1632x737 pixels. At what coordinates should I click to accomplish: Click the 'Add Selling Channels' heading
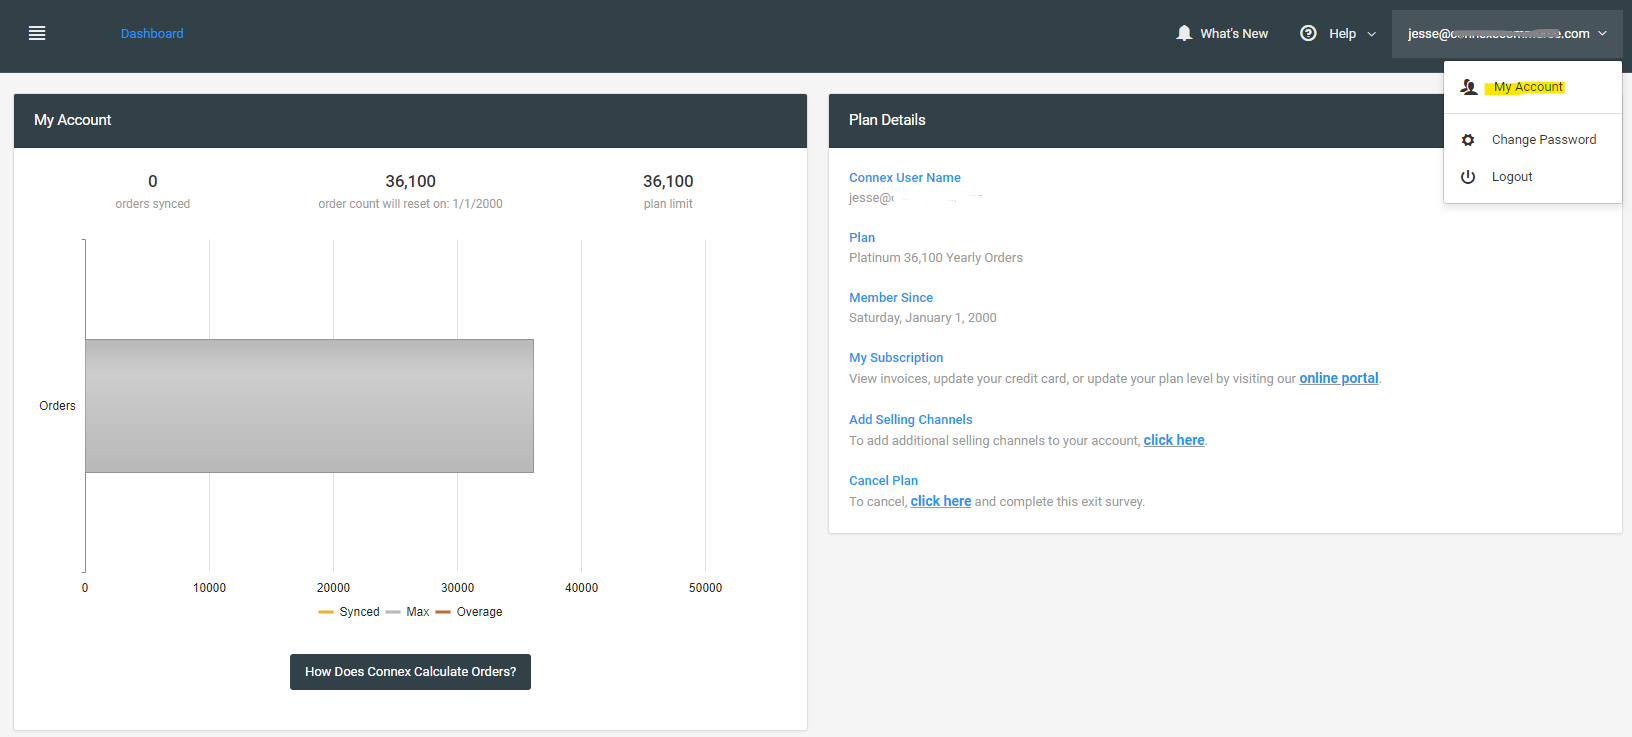tap(911, 420)
